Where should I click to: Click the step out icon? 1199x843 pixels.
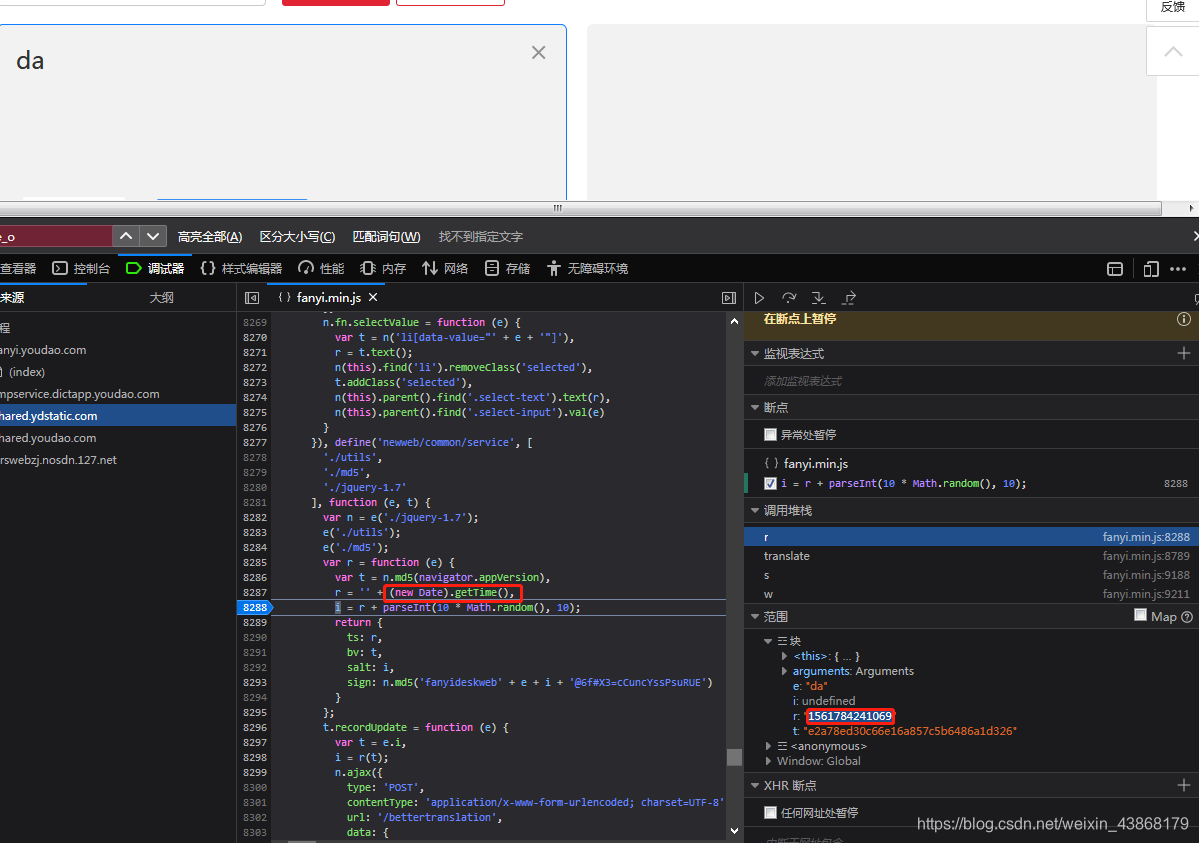pos(849,298)
